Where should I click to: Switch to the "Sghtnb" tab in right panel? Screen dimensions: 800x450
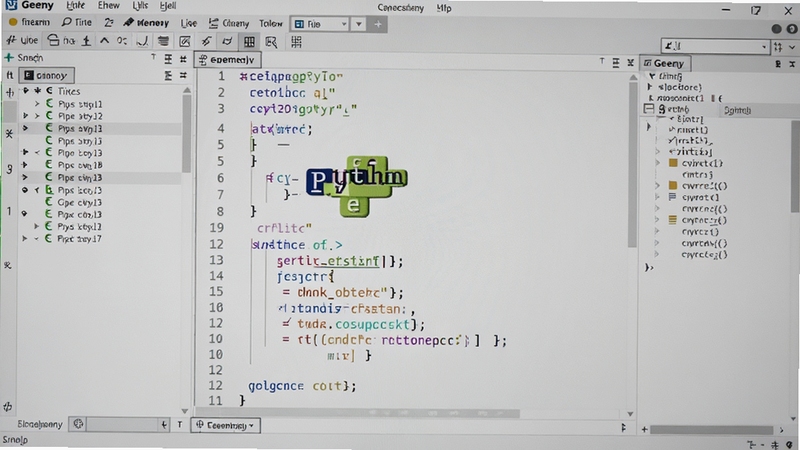click(x=737, y=110)
